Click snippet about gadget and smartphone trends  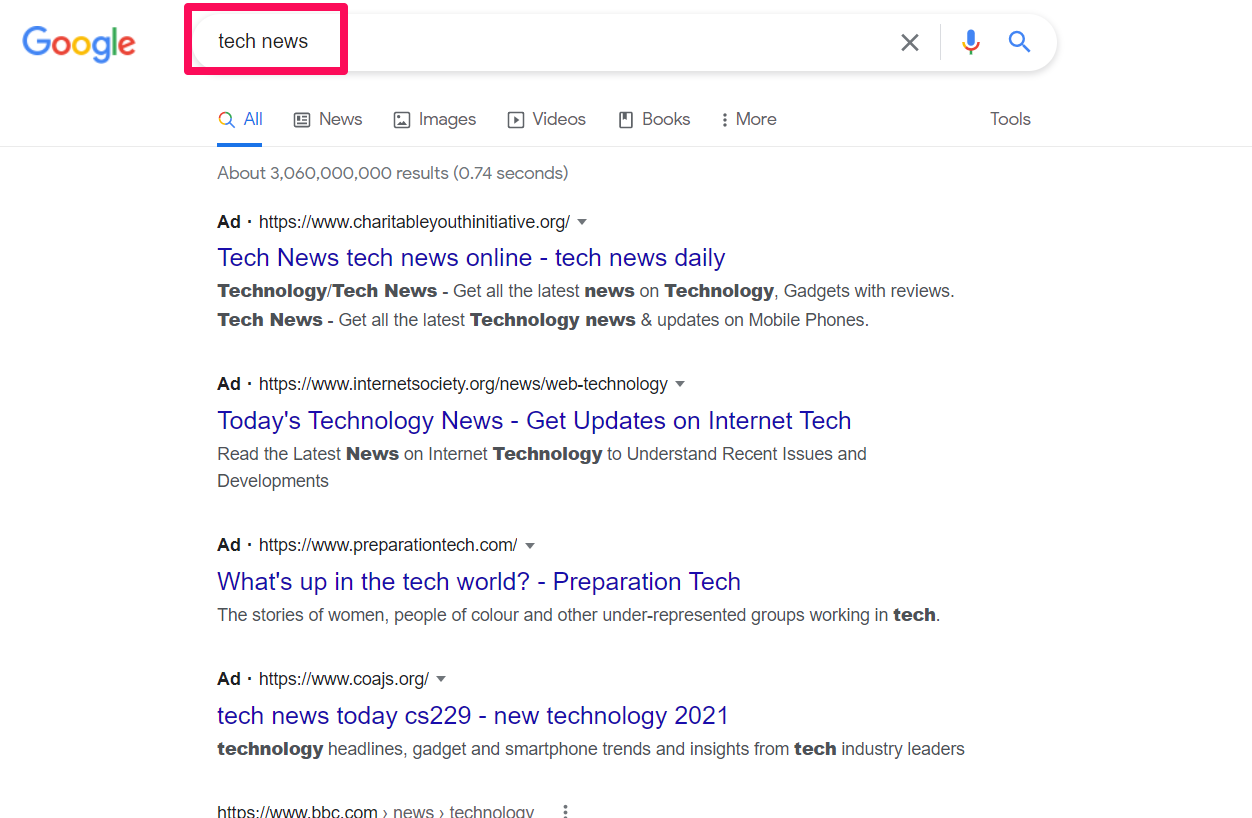click(x=591, y=749)
